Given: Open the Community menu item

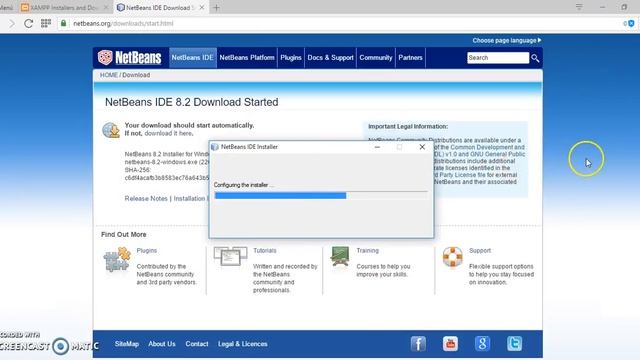Looking at the screenshot, I should coord(376,58).
